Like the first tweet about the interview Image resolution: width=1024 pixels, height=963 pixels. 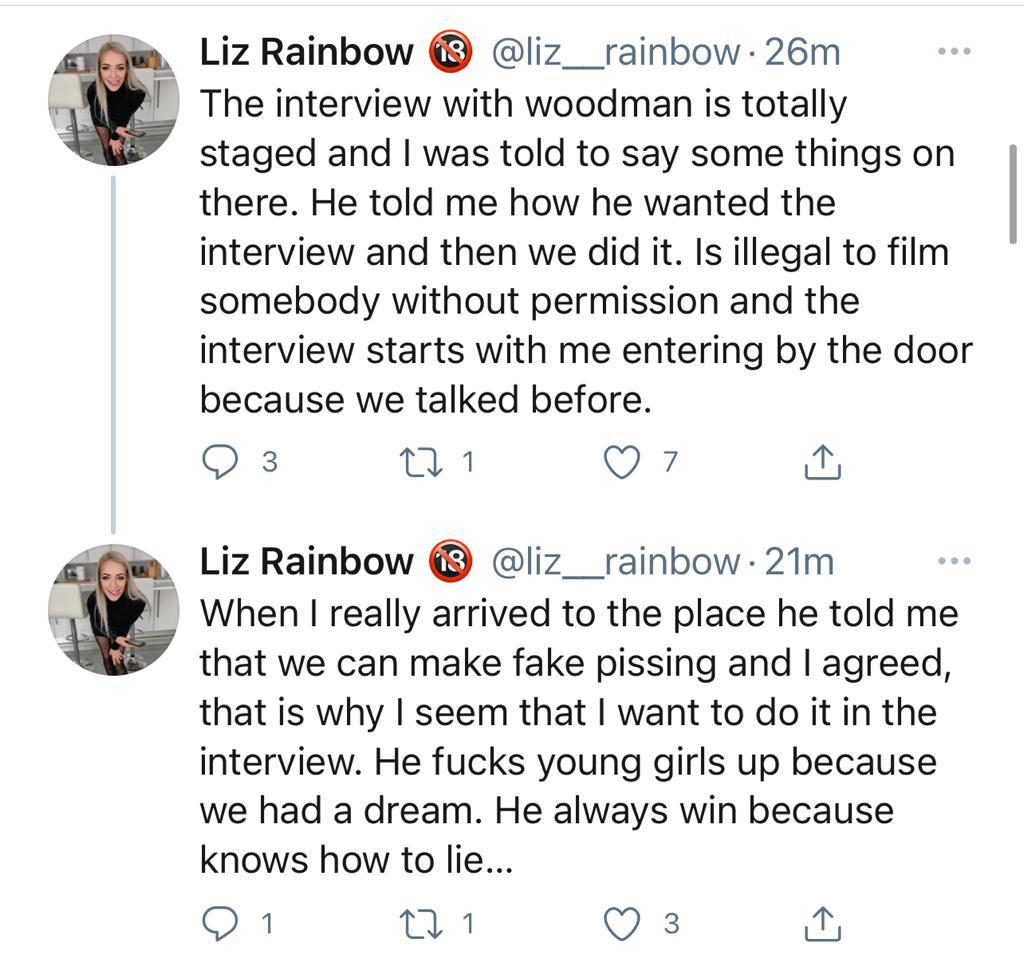(x=623, y=461)
